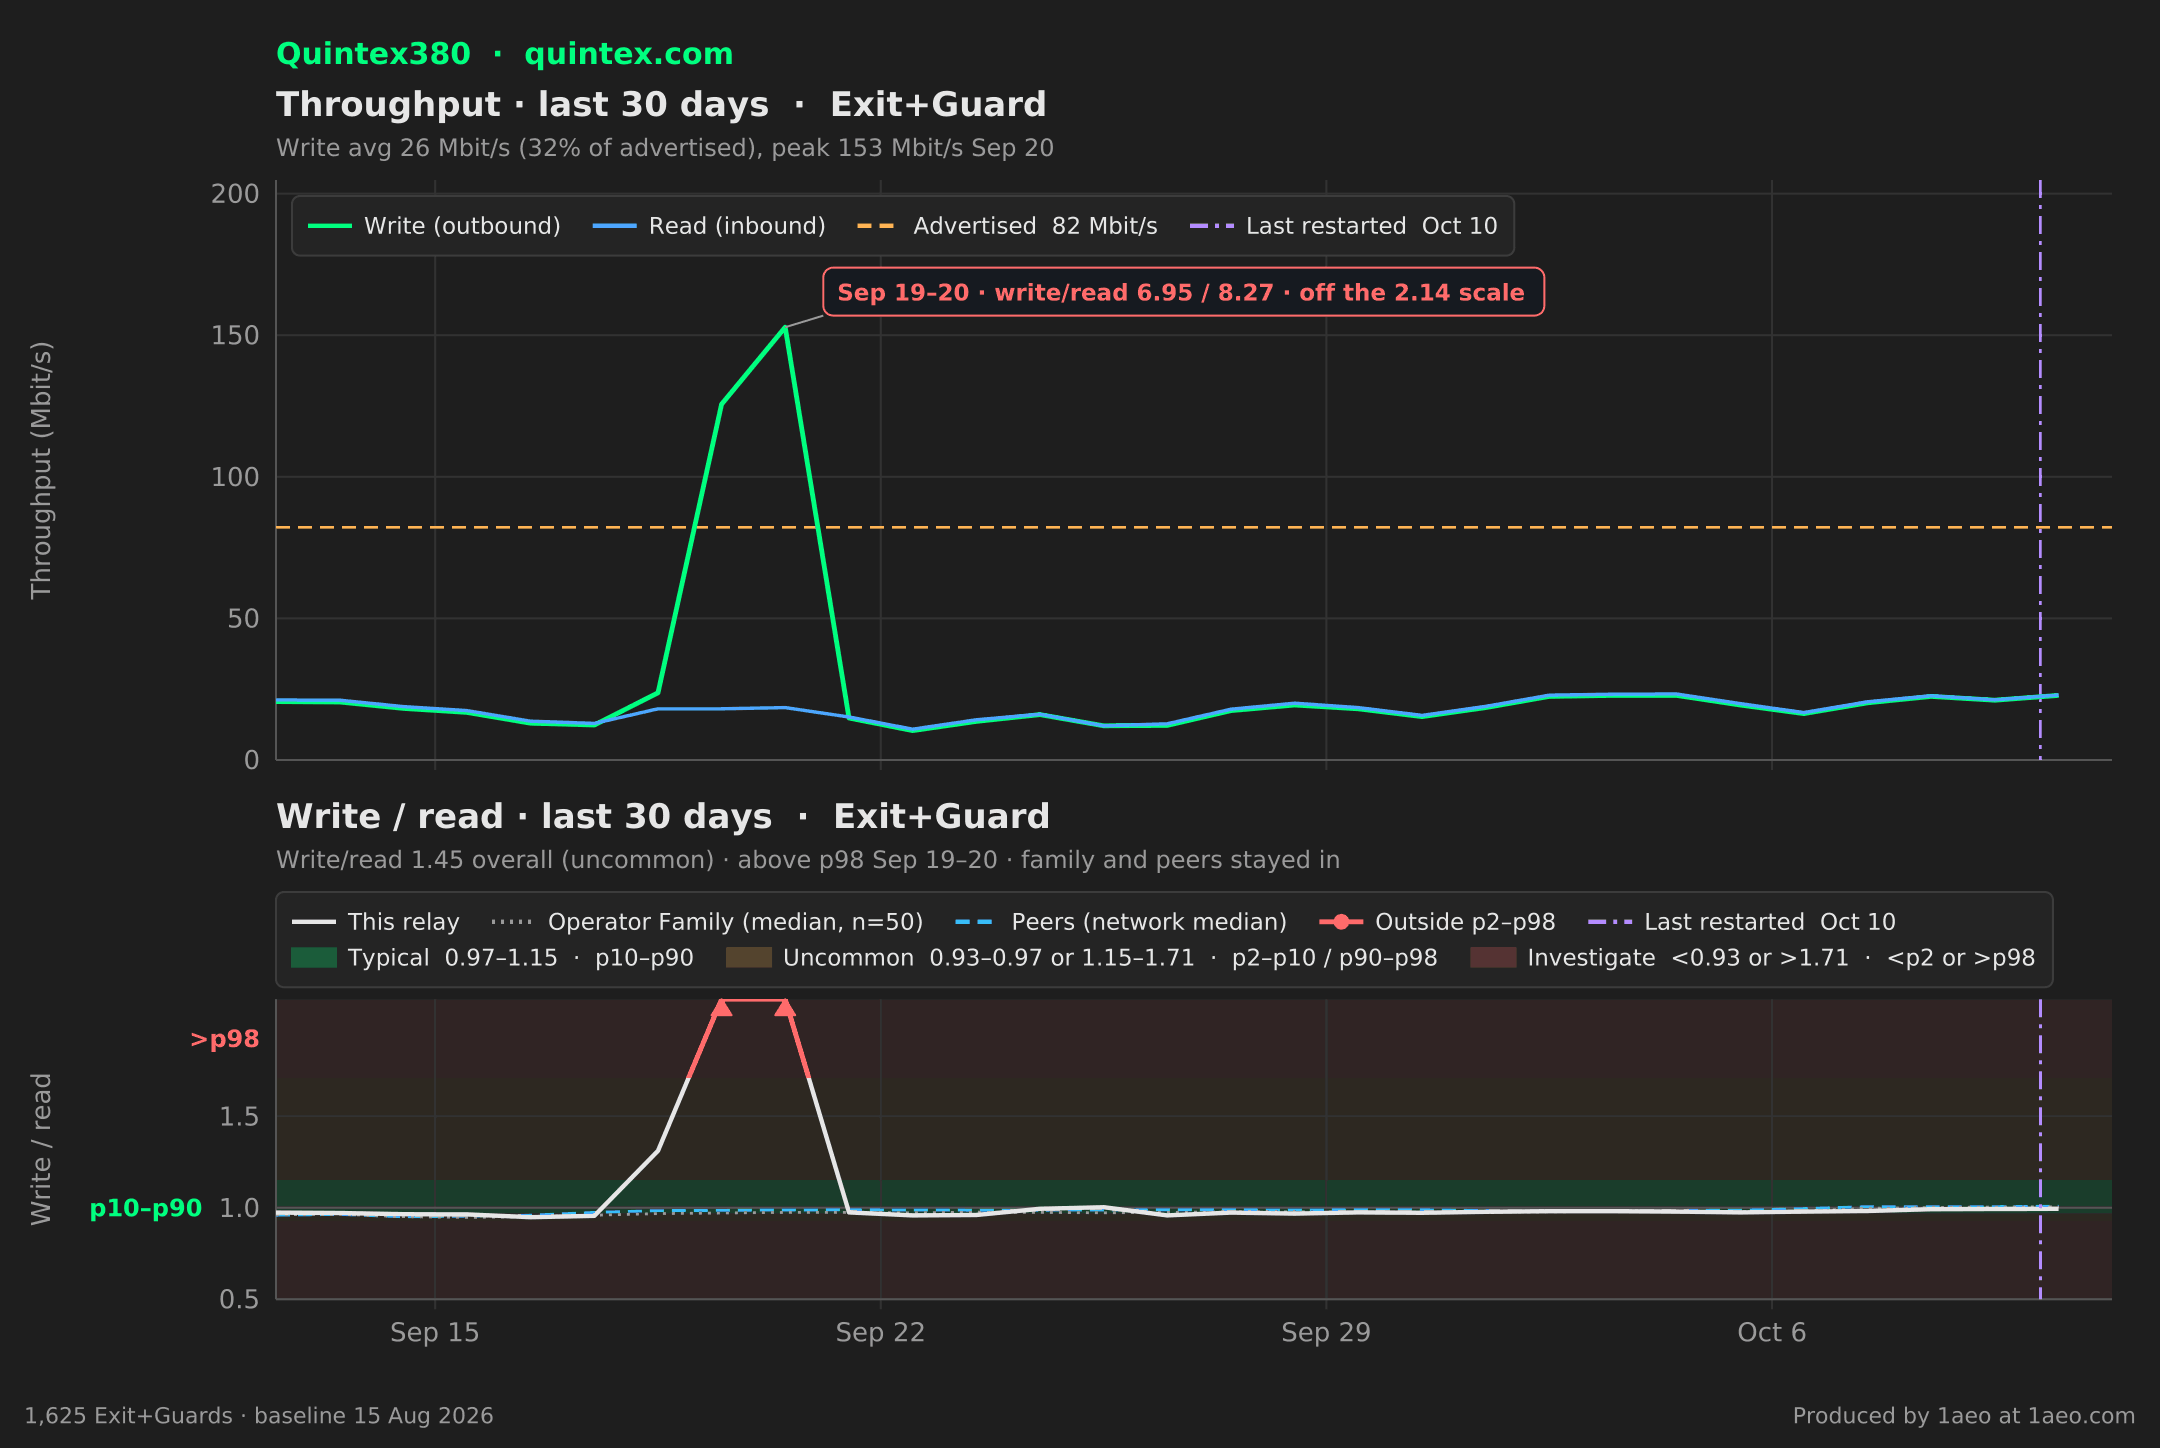Click the >p98 axis label
This screenshot has height=1448, width=2160.
point(225,1039)
